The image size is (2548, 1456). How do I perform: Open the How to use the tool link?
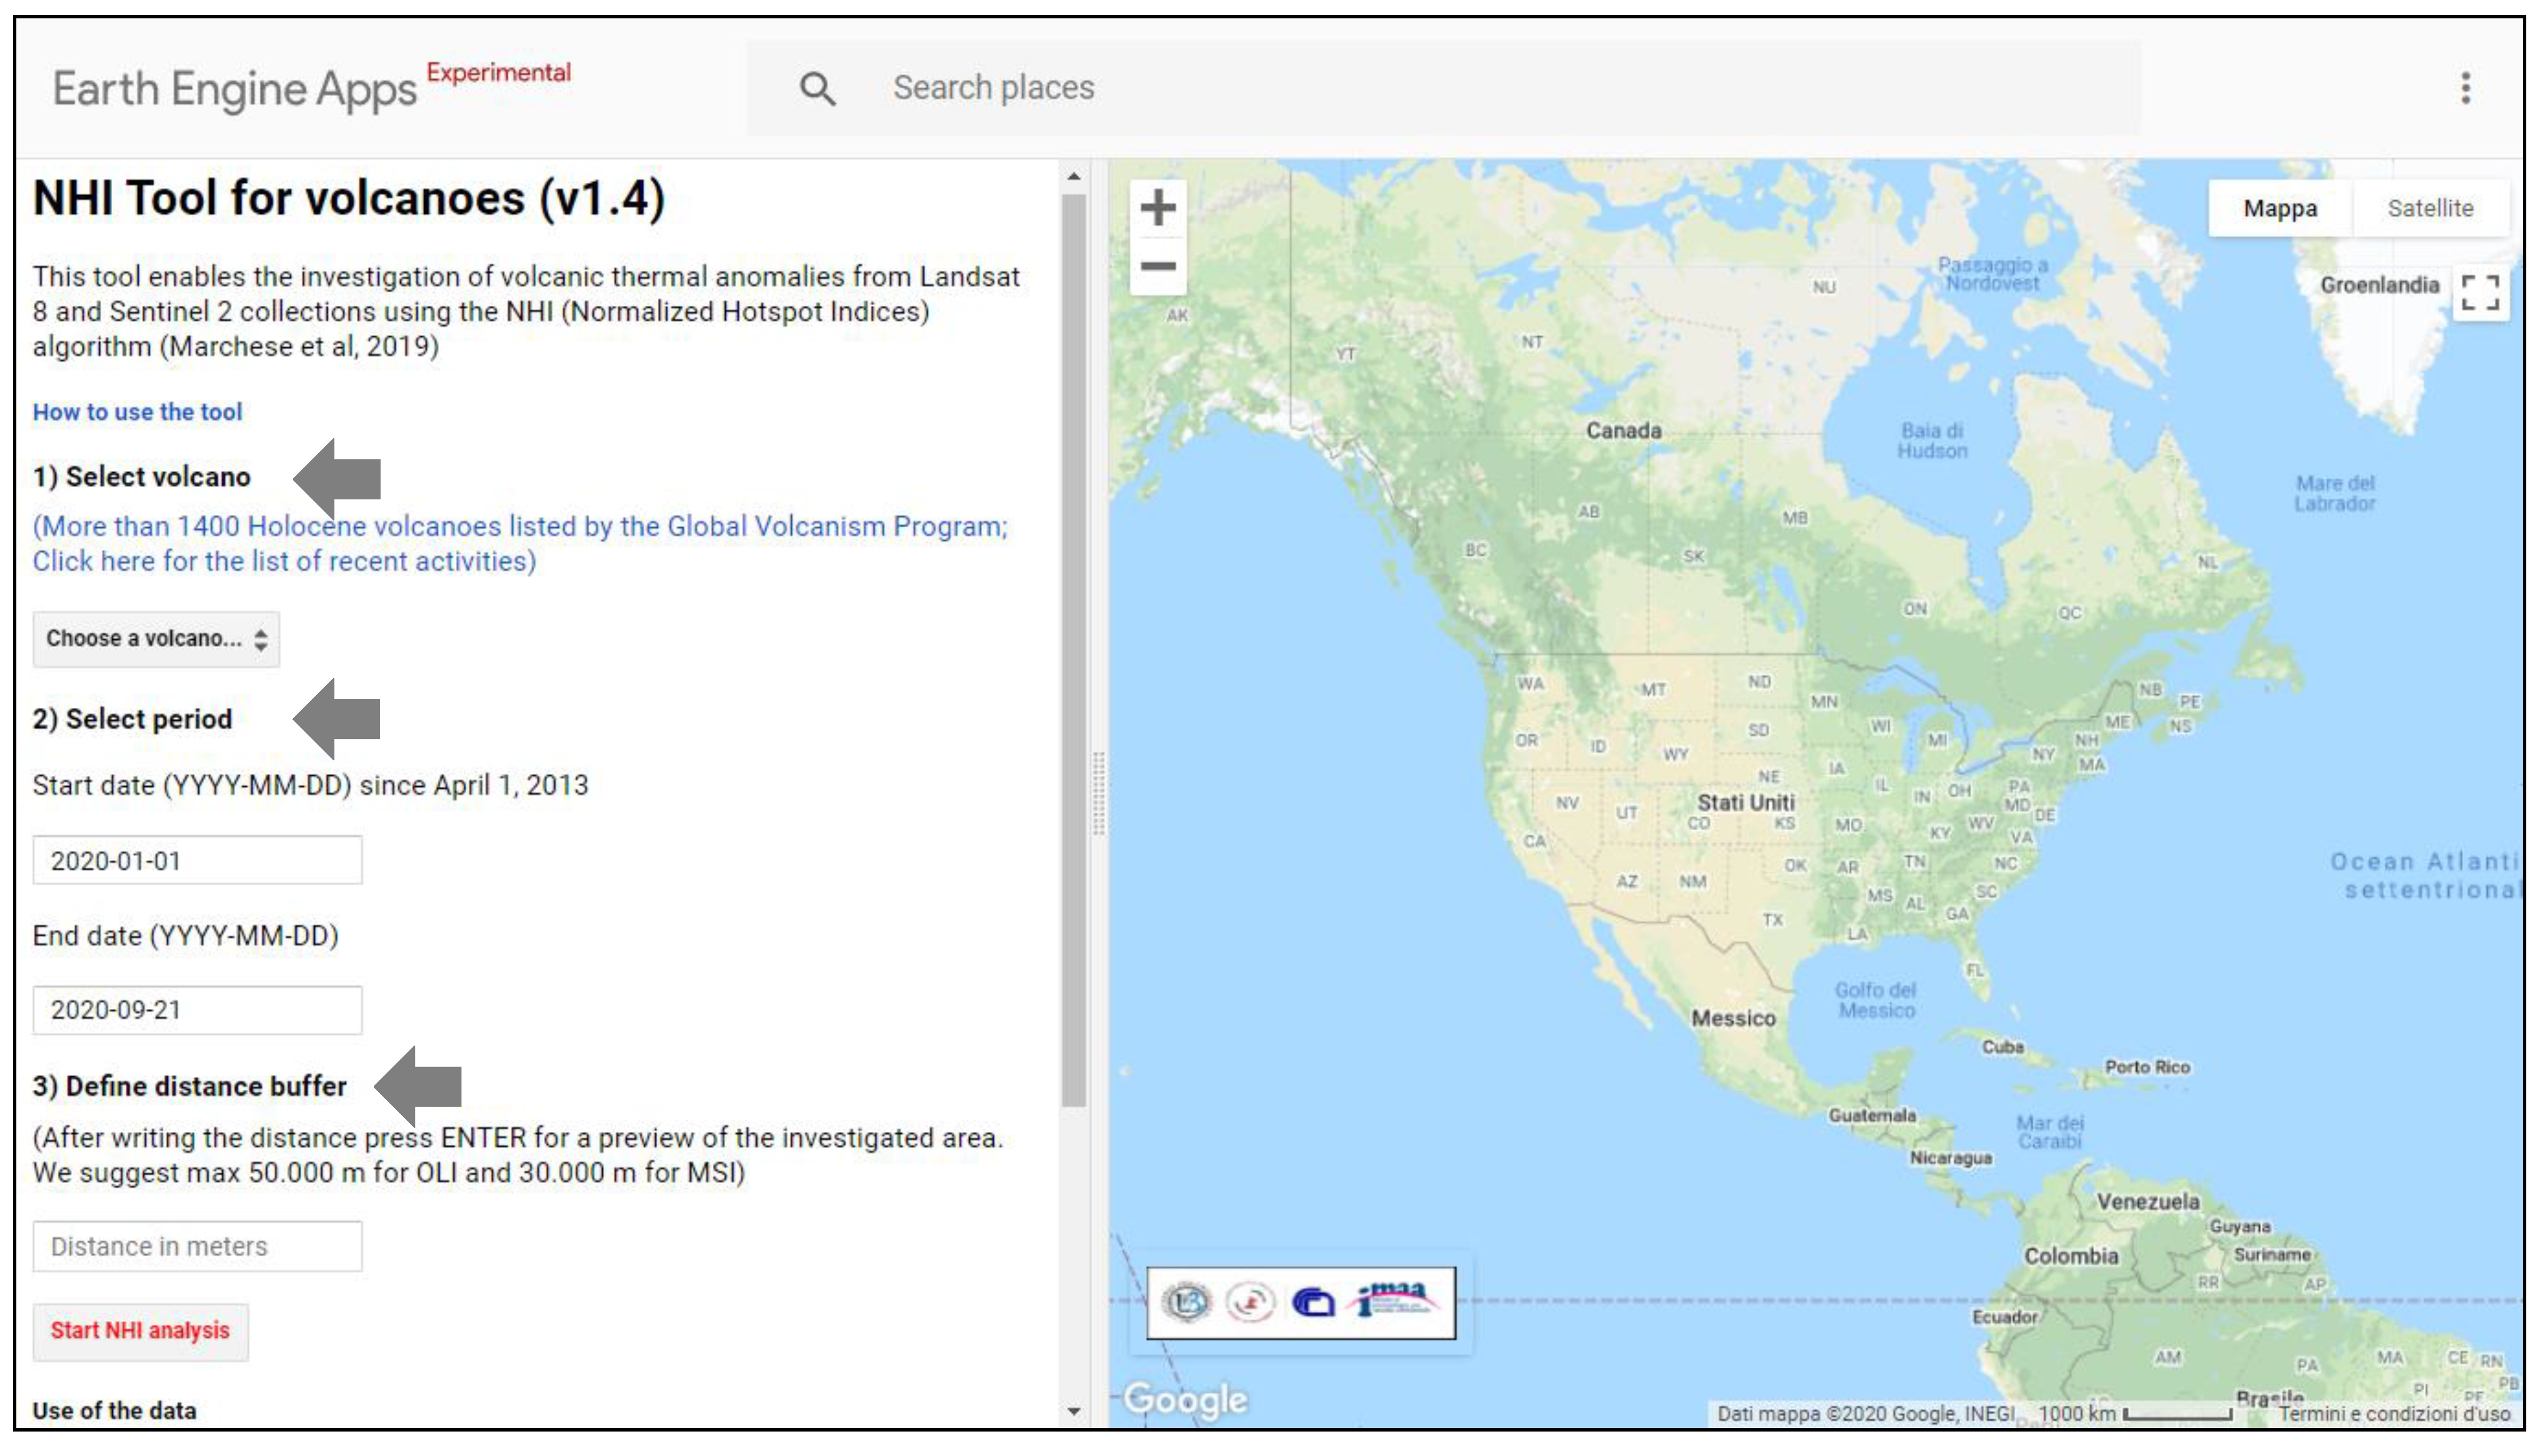pyautogui.click(x=137, y=412)
